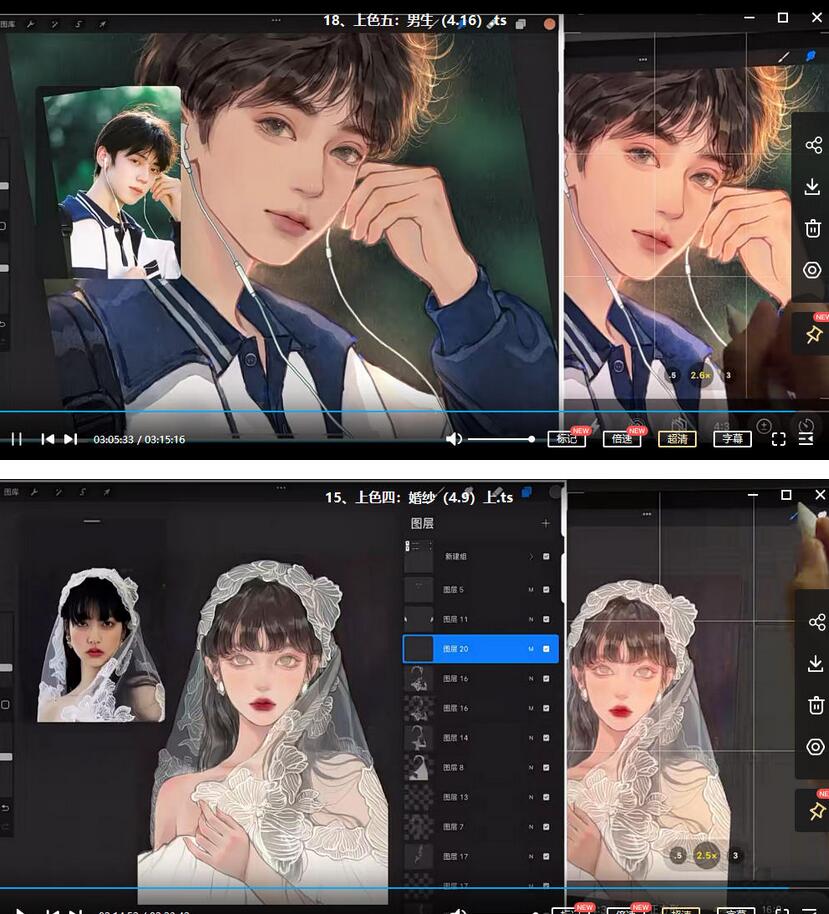Image resolution: width=829 pixels, height=914 pixels.
Task: Toggle 字幕 subtitles in top player
Action: (x=733, y=439)
